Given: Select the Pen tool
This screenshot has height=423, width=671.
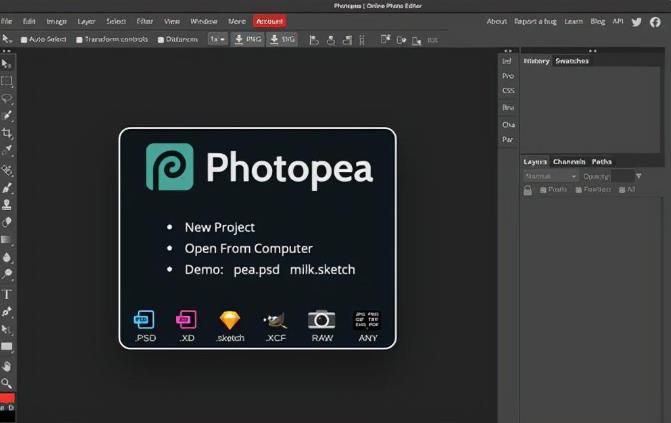Looking at the screenshot, I should pyautogui.click(x=6, y=312).
